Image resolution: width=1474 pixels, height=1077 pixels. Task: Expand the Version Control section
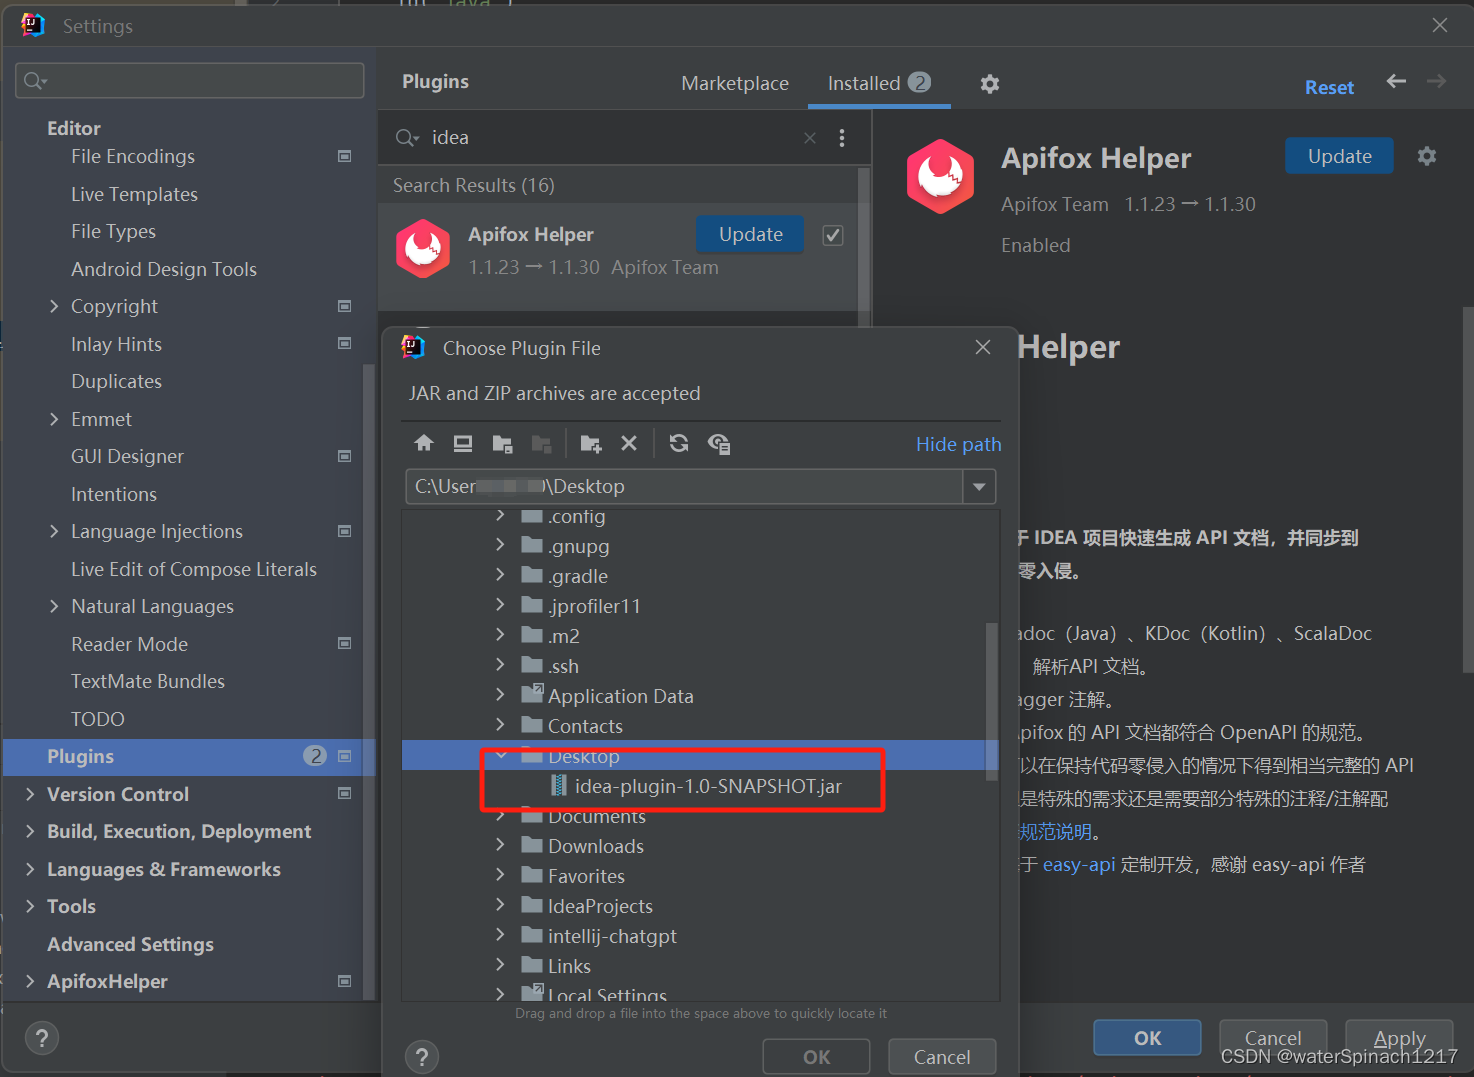tap(30, 794)
